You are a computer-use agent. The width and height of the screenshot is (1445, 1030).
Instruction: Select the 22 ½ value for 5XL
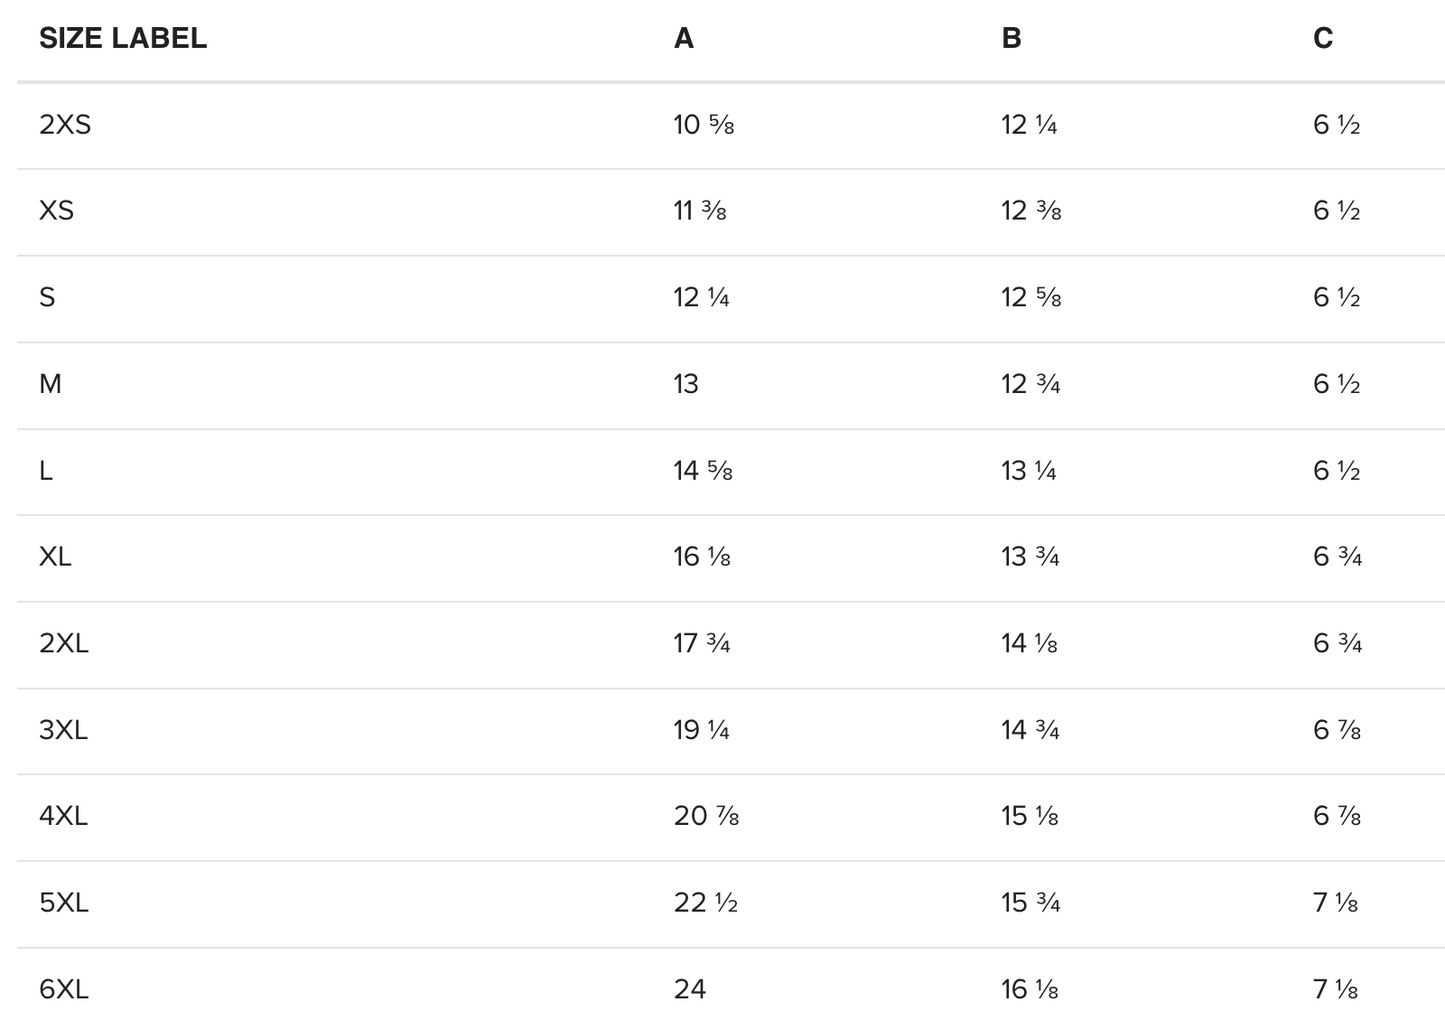705,903
